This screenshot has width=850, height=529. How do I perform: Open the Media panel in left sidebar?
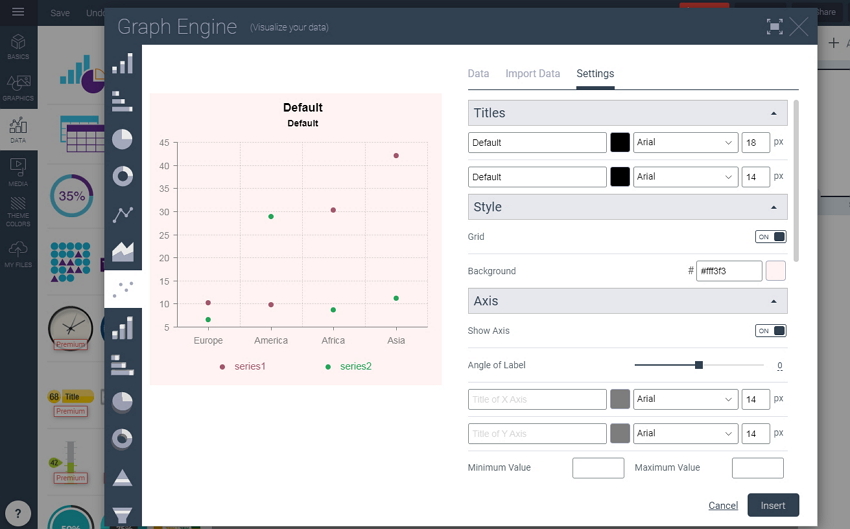click(x=18, y=170)
